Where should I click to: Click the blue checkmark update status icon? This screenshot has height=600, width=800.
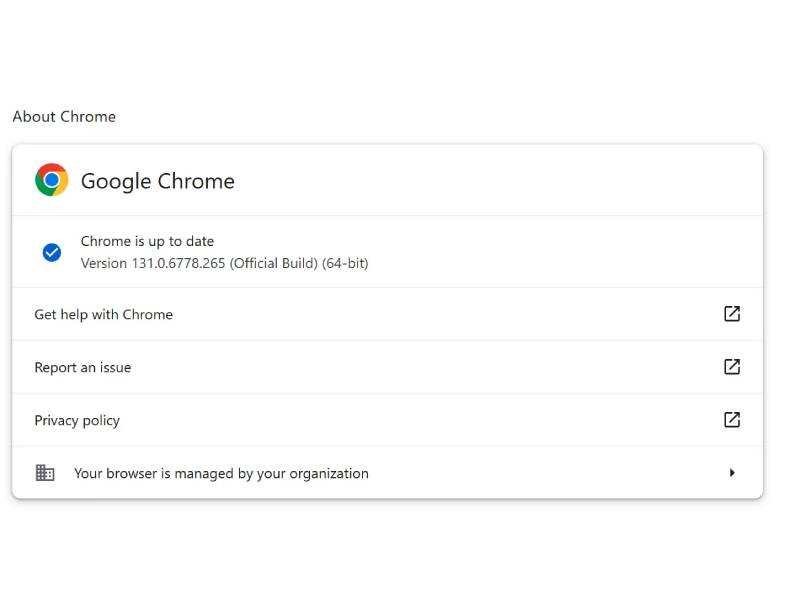(52, 253)
